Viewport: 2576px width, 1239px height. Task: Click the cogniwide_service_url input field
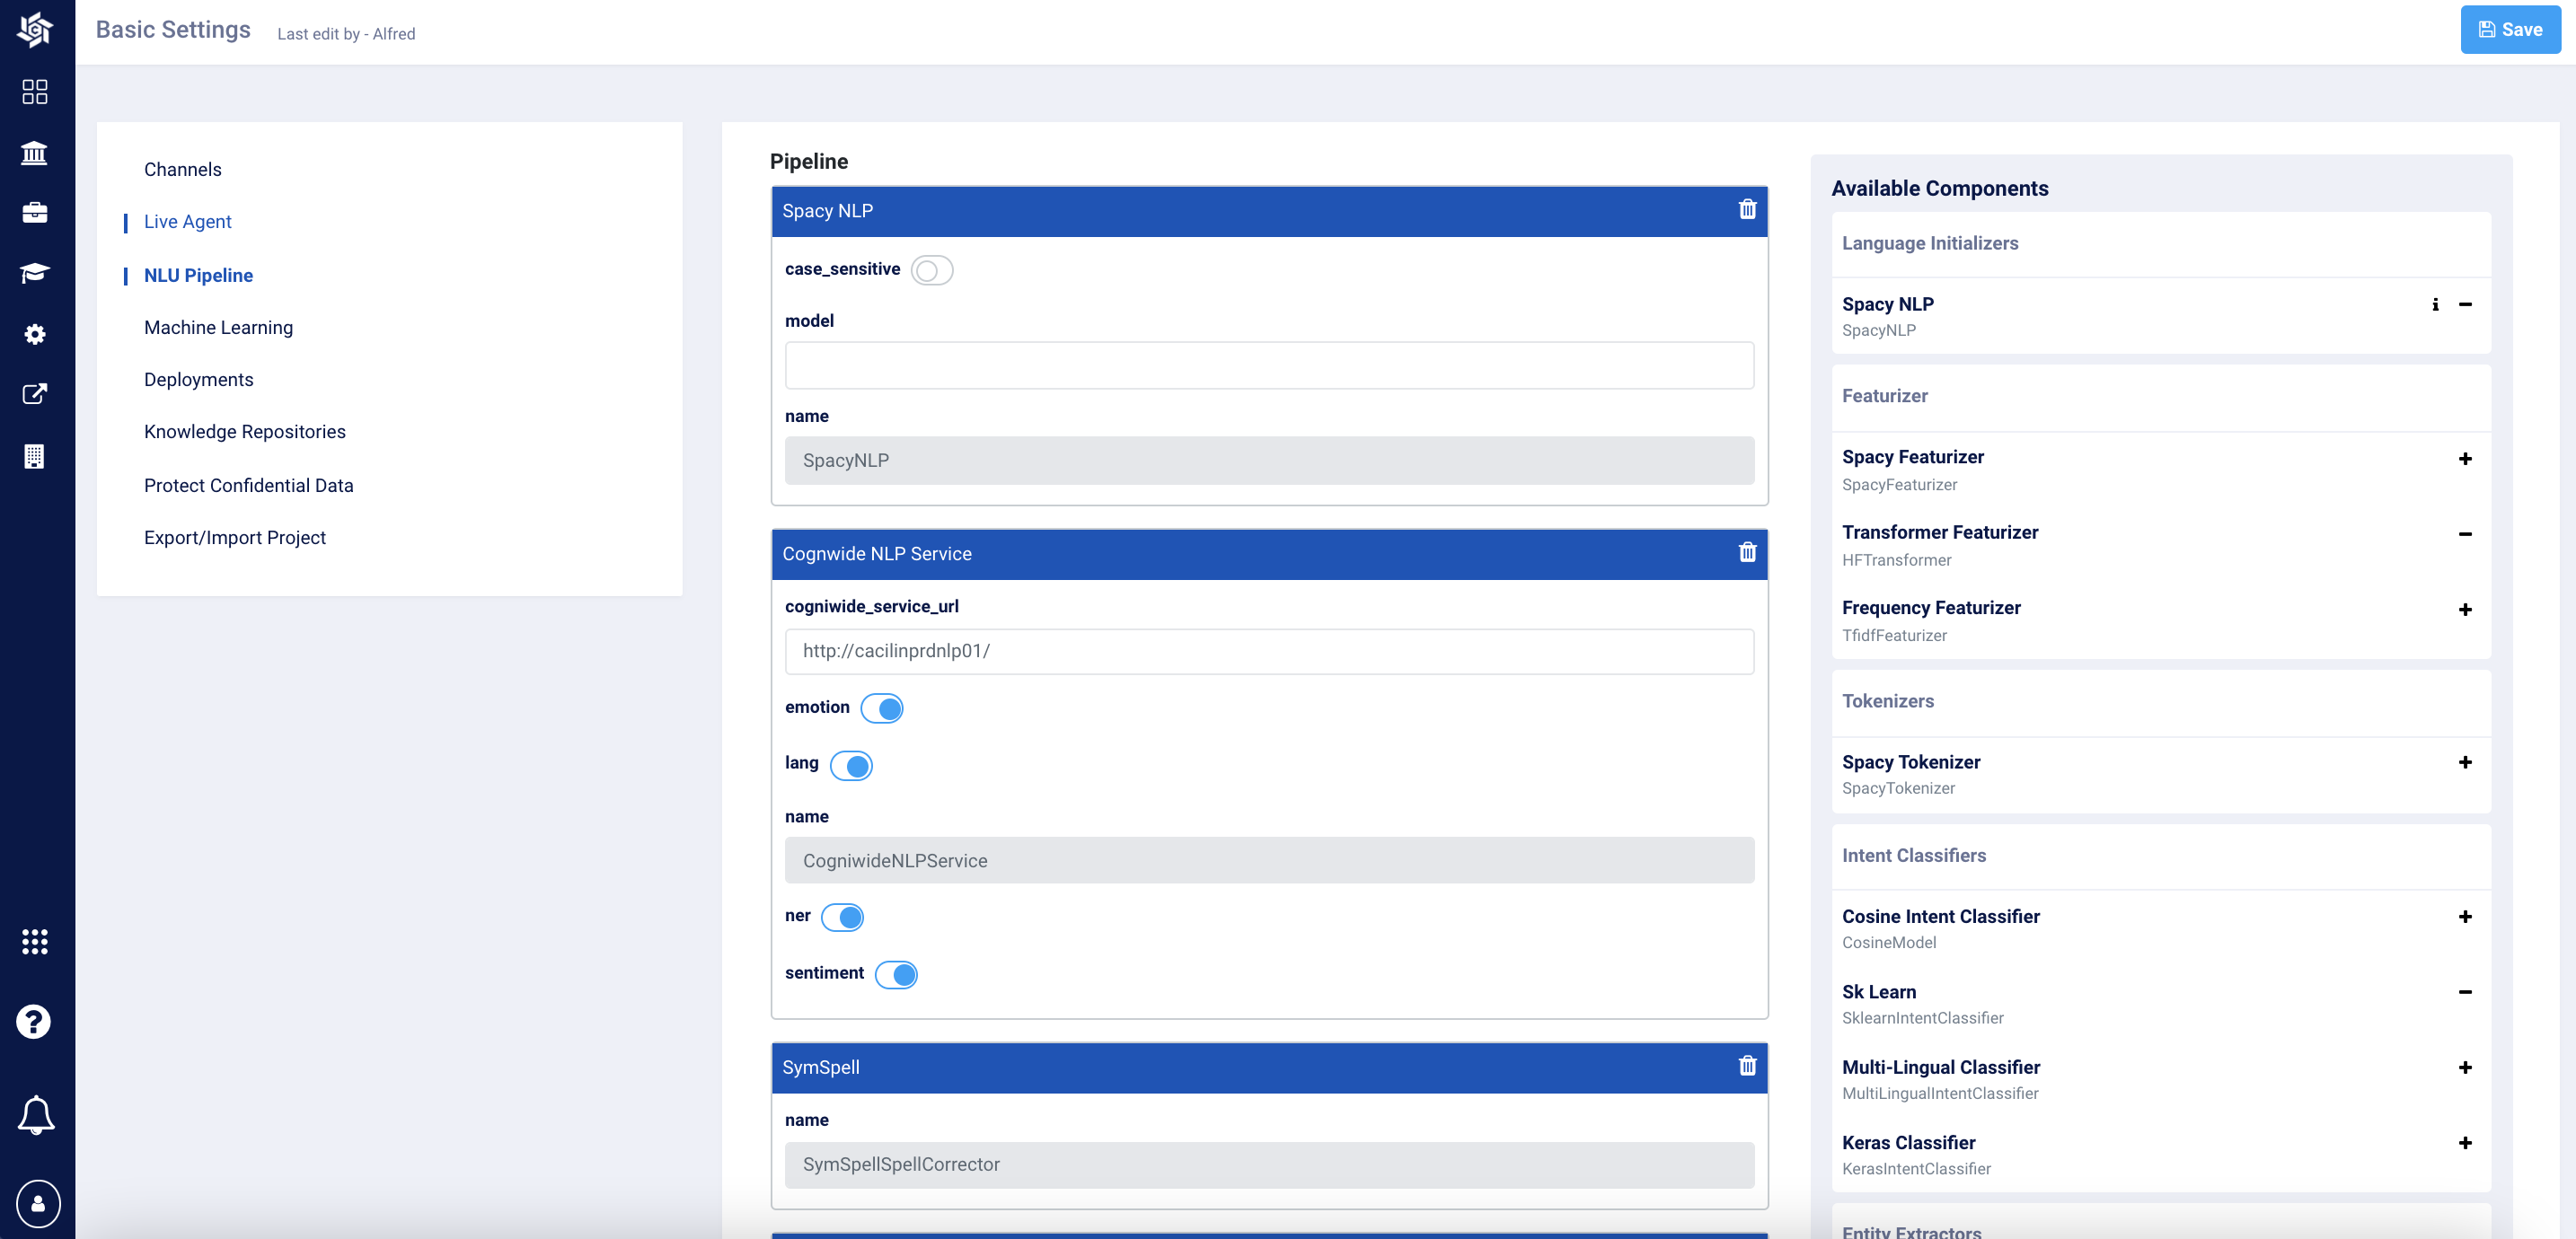click(x=1268, y=651)
